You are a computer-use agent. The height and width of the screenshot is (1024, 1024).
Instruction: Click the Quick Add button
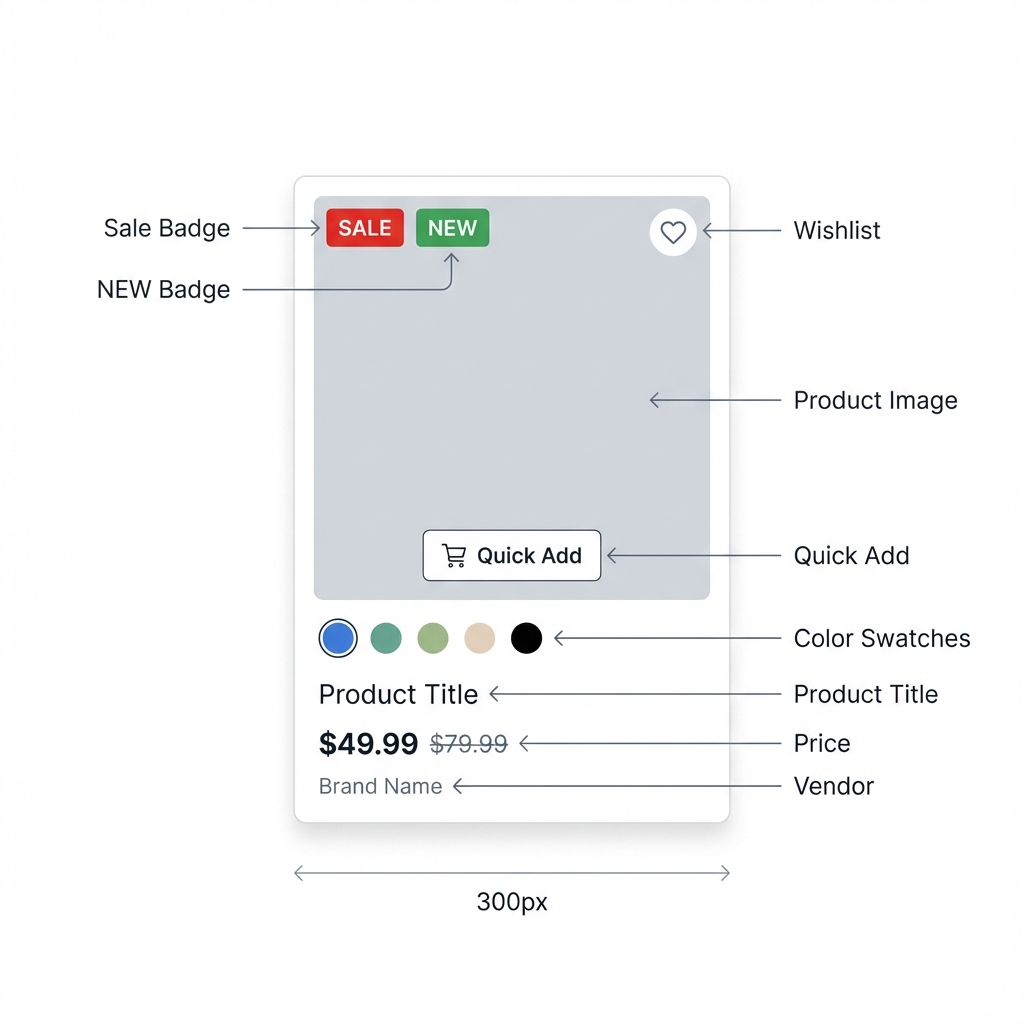pos(512,555)
